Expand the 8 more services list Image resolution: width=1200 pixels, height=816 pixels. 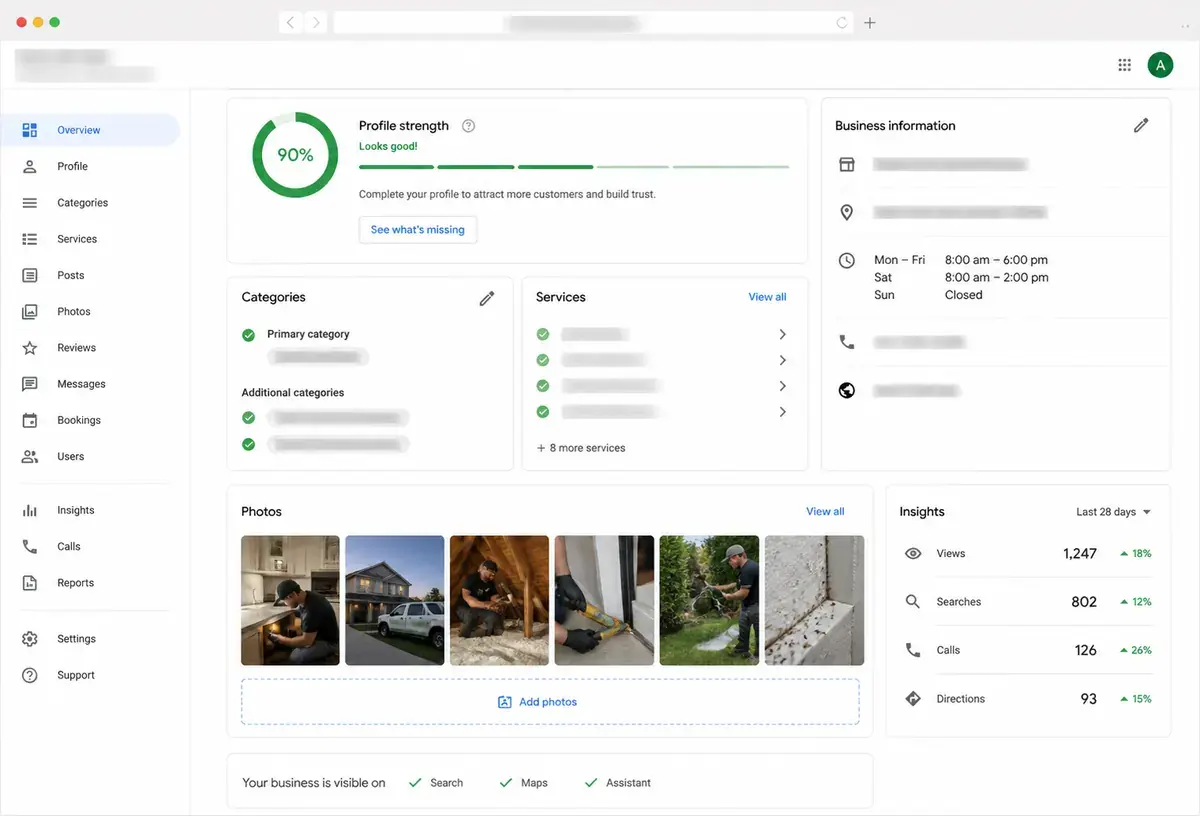(x=581, y=448)
